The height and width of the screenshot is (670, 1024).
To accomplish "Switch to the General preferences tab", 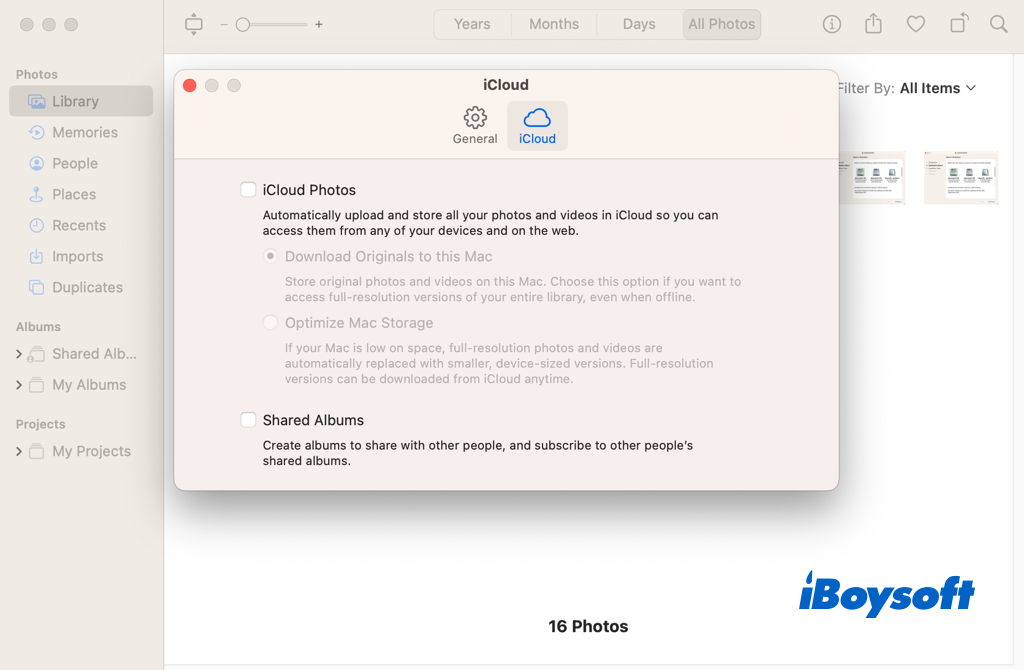I will click(475, 126).
